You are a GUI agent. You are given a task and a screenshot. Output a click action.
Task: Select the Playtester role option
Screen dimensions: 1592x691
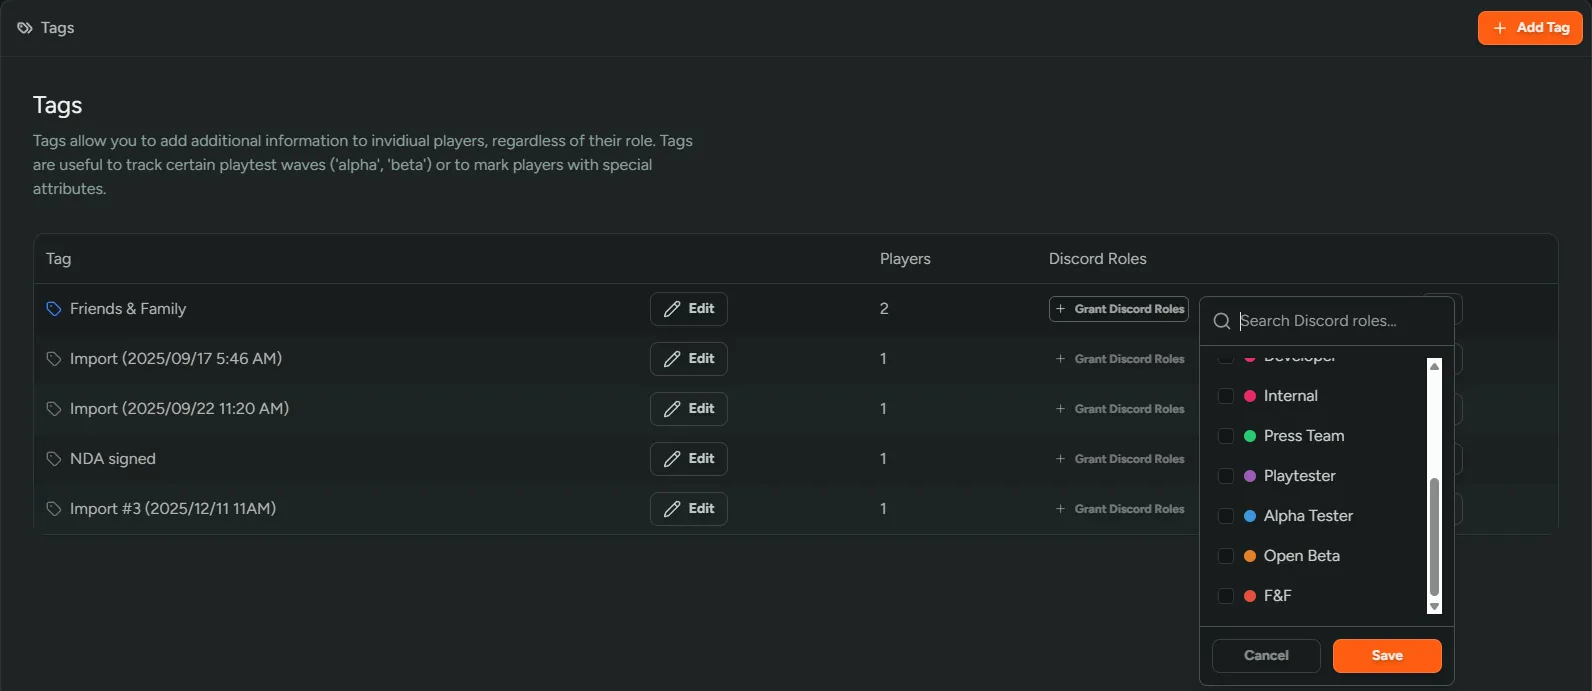(x=1299, y=476)
